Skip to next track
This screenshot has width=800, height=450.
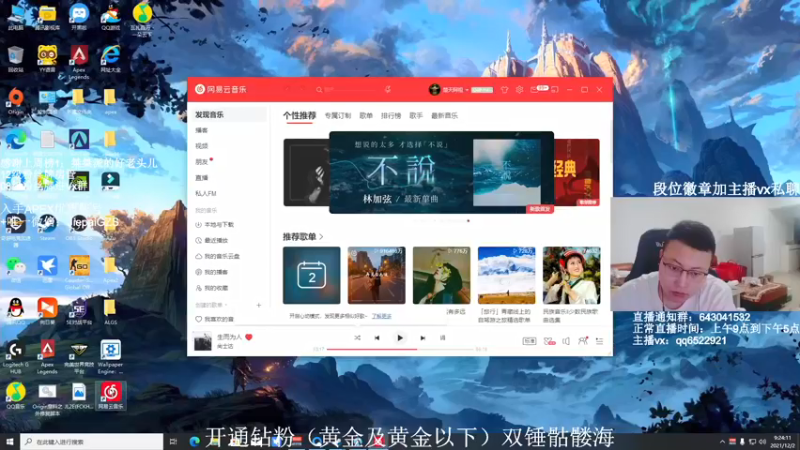422,338
